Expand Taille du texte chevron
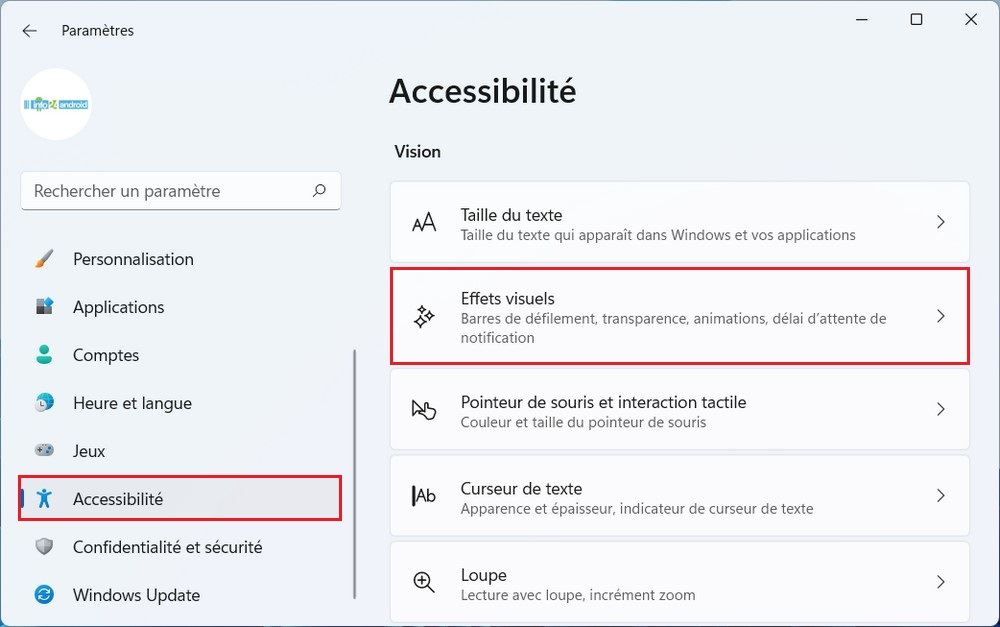1000x627 pixels. tap(940, 222)
